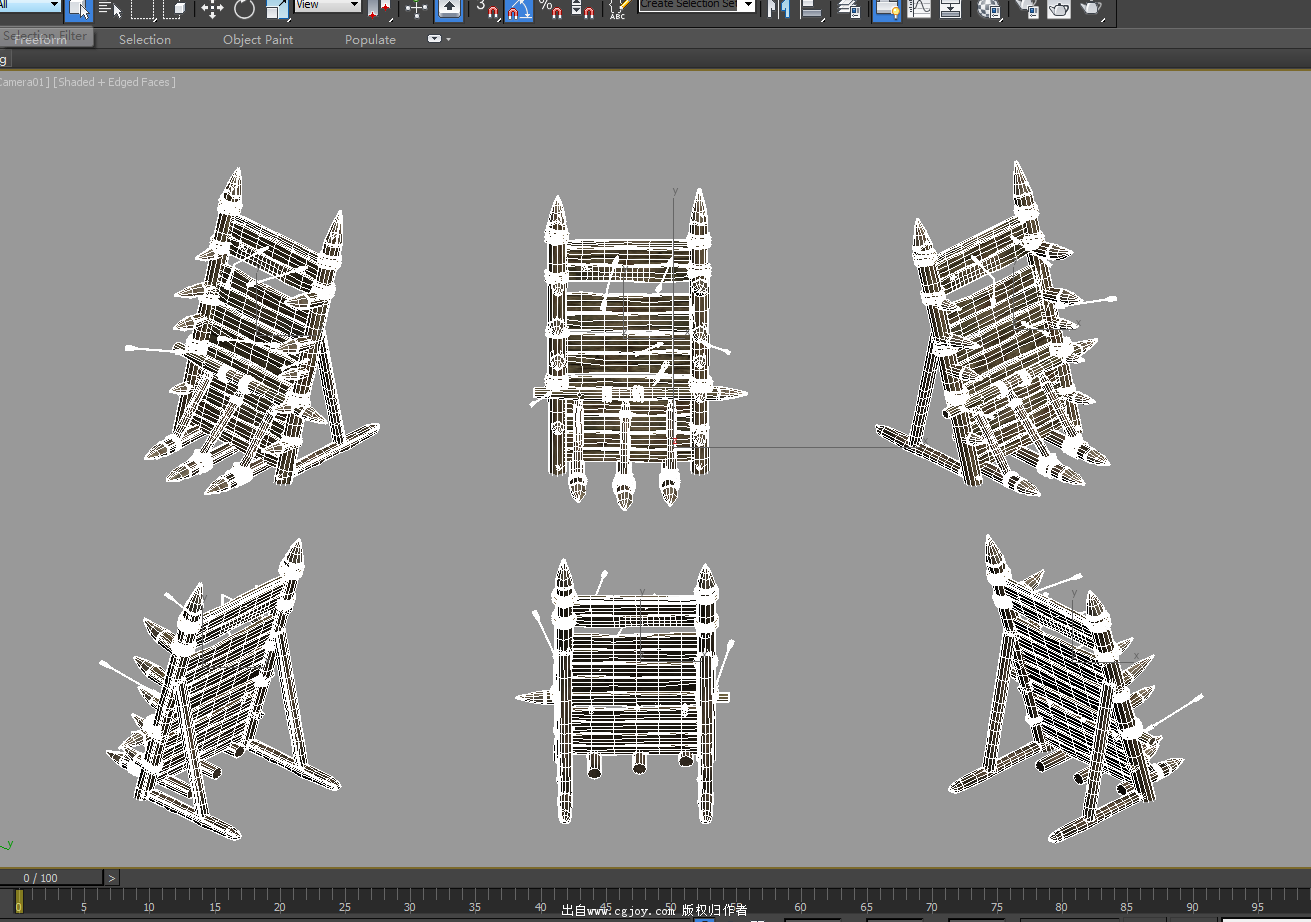Open Rendered Frame Window teapot icon
The image size is (1311, 922).
pyautogui.click(x=1059, y=10)
